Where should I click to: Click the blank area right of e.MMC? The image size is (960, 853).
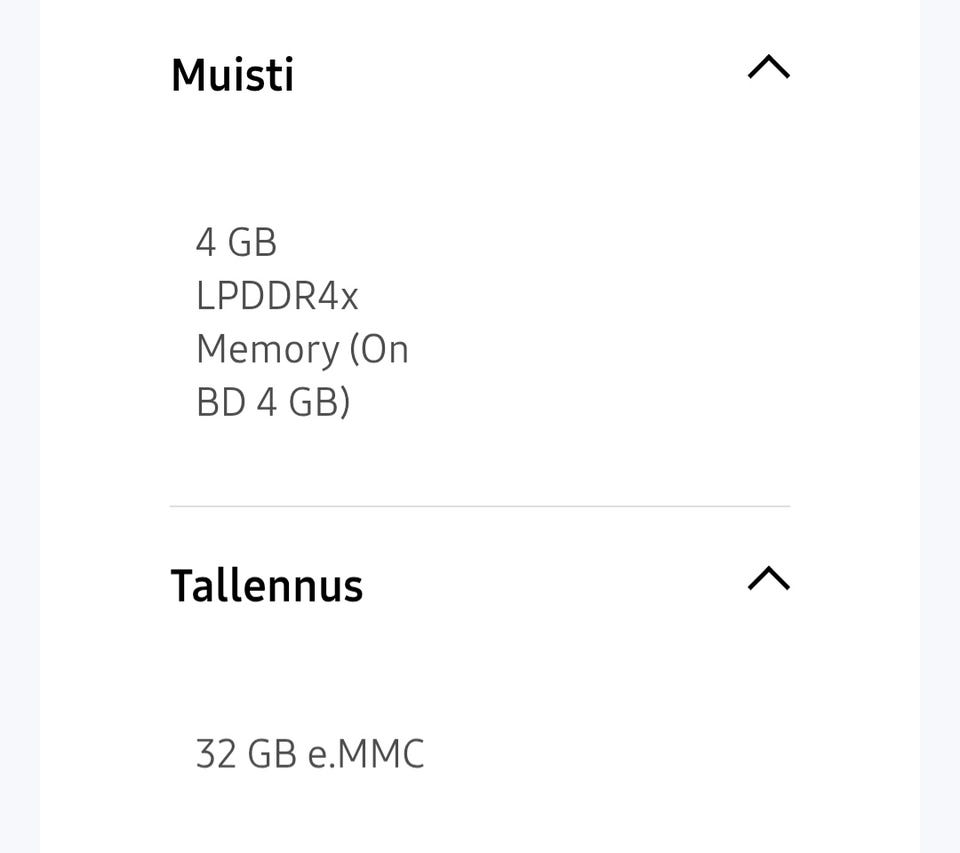pos(620,754)
